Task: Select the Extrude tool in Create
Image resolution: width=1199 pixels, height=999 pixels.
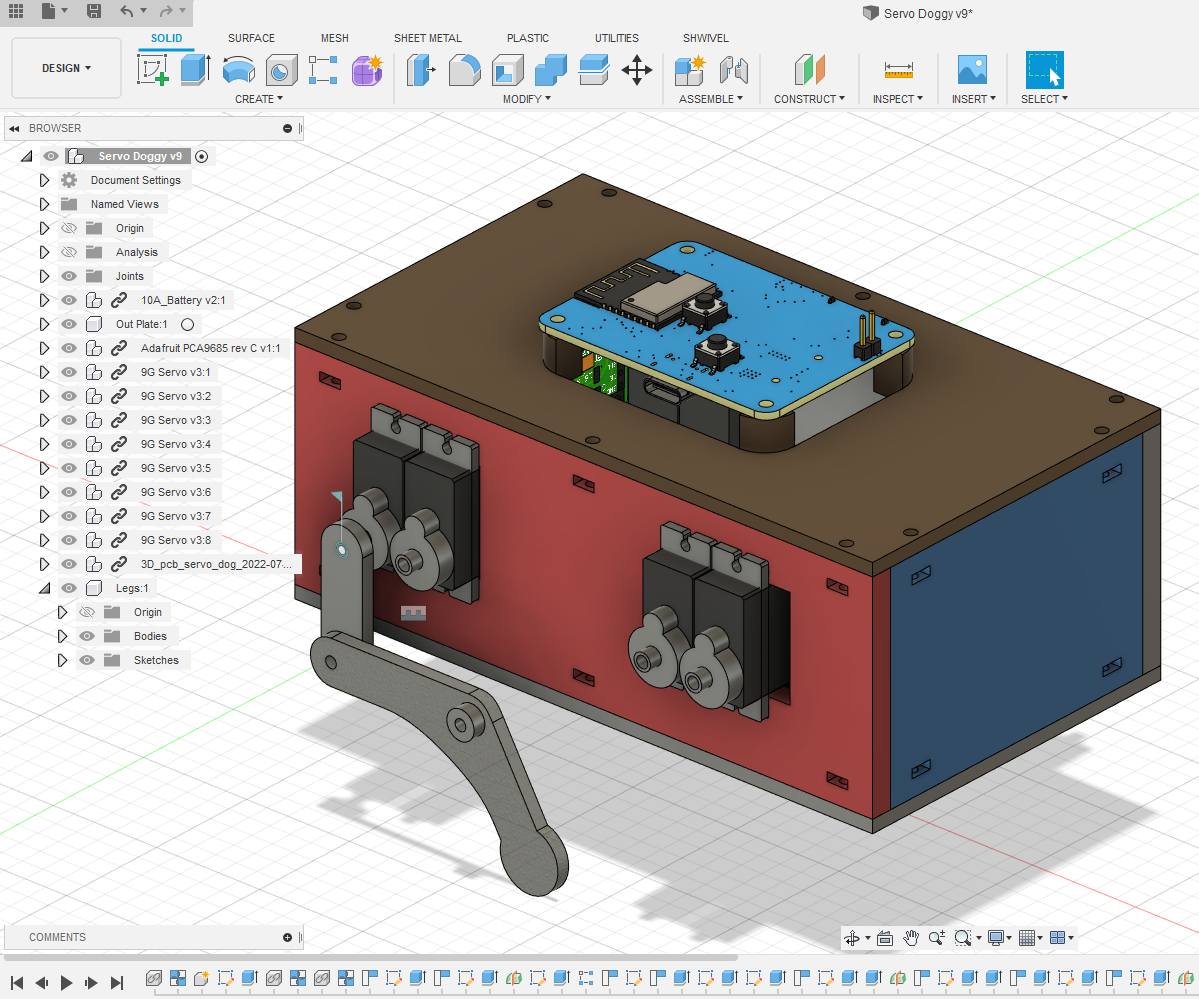Action: (x=196, y=70)
